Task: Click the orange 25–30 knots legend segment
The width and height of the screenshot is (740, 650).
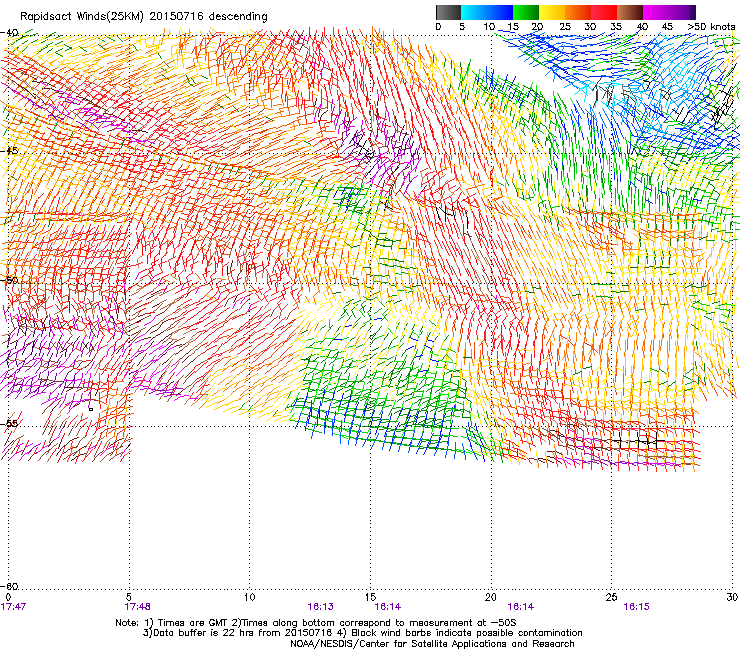Action: (578, 12)
